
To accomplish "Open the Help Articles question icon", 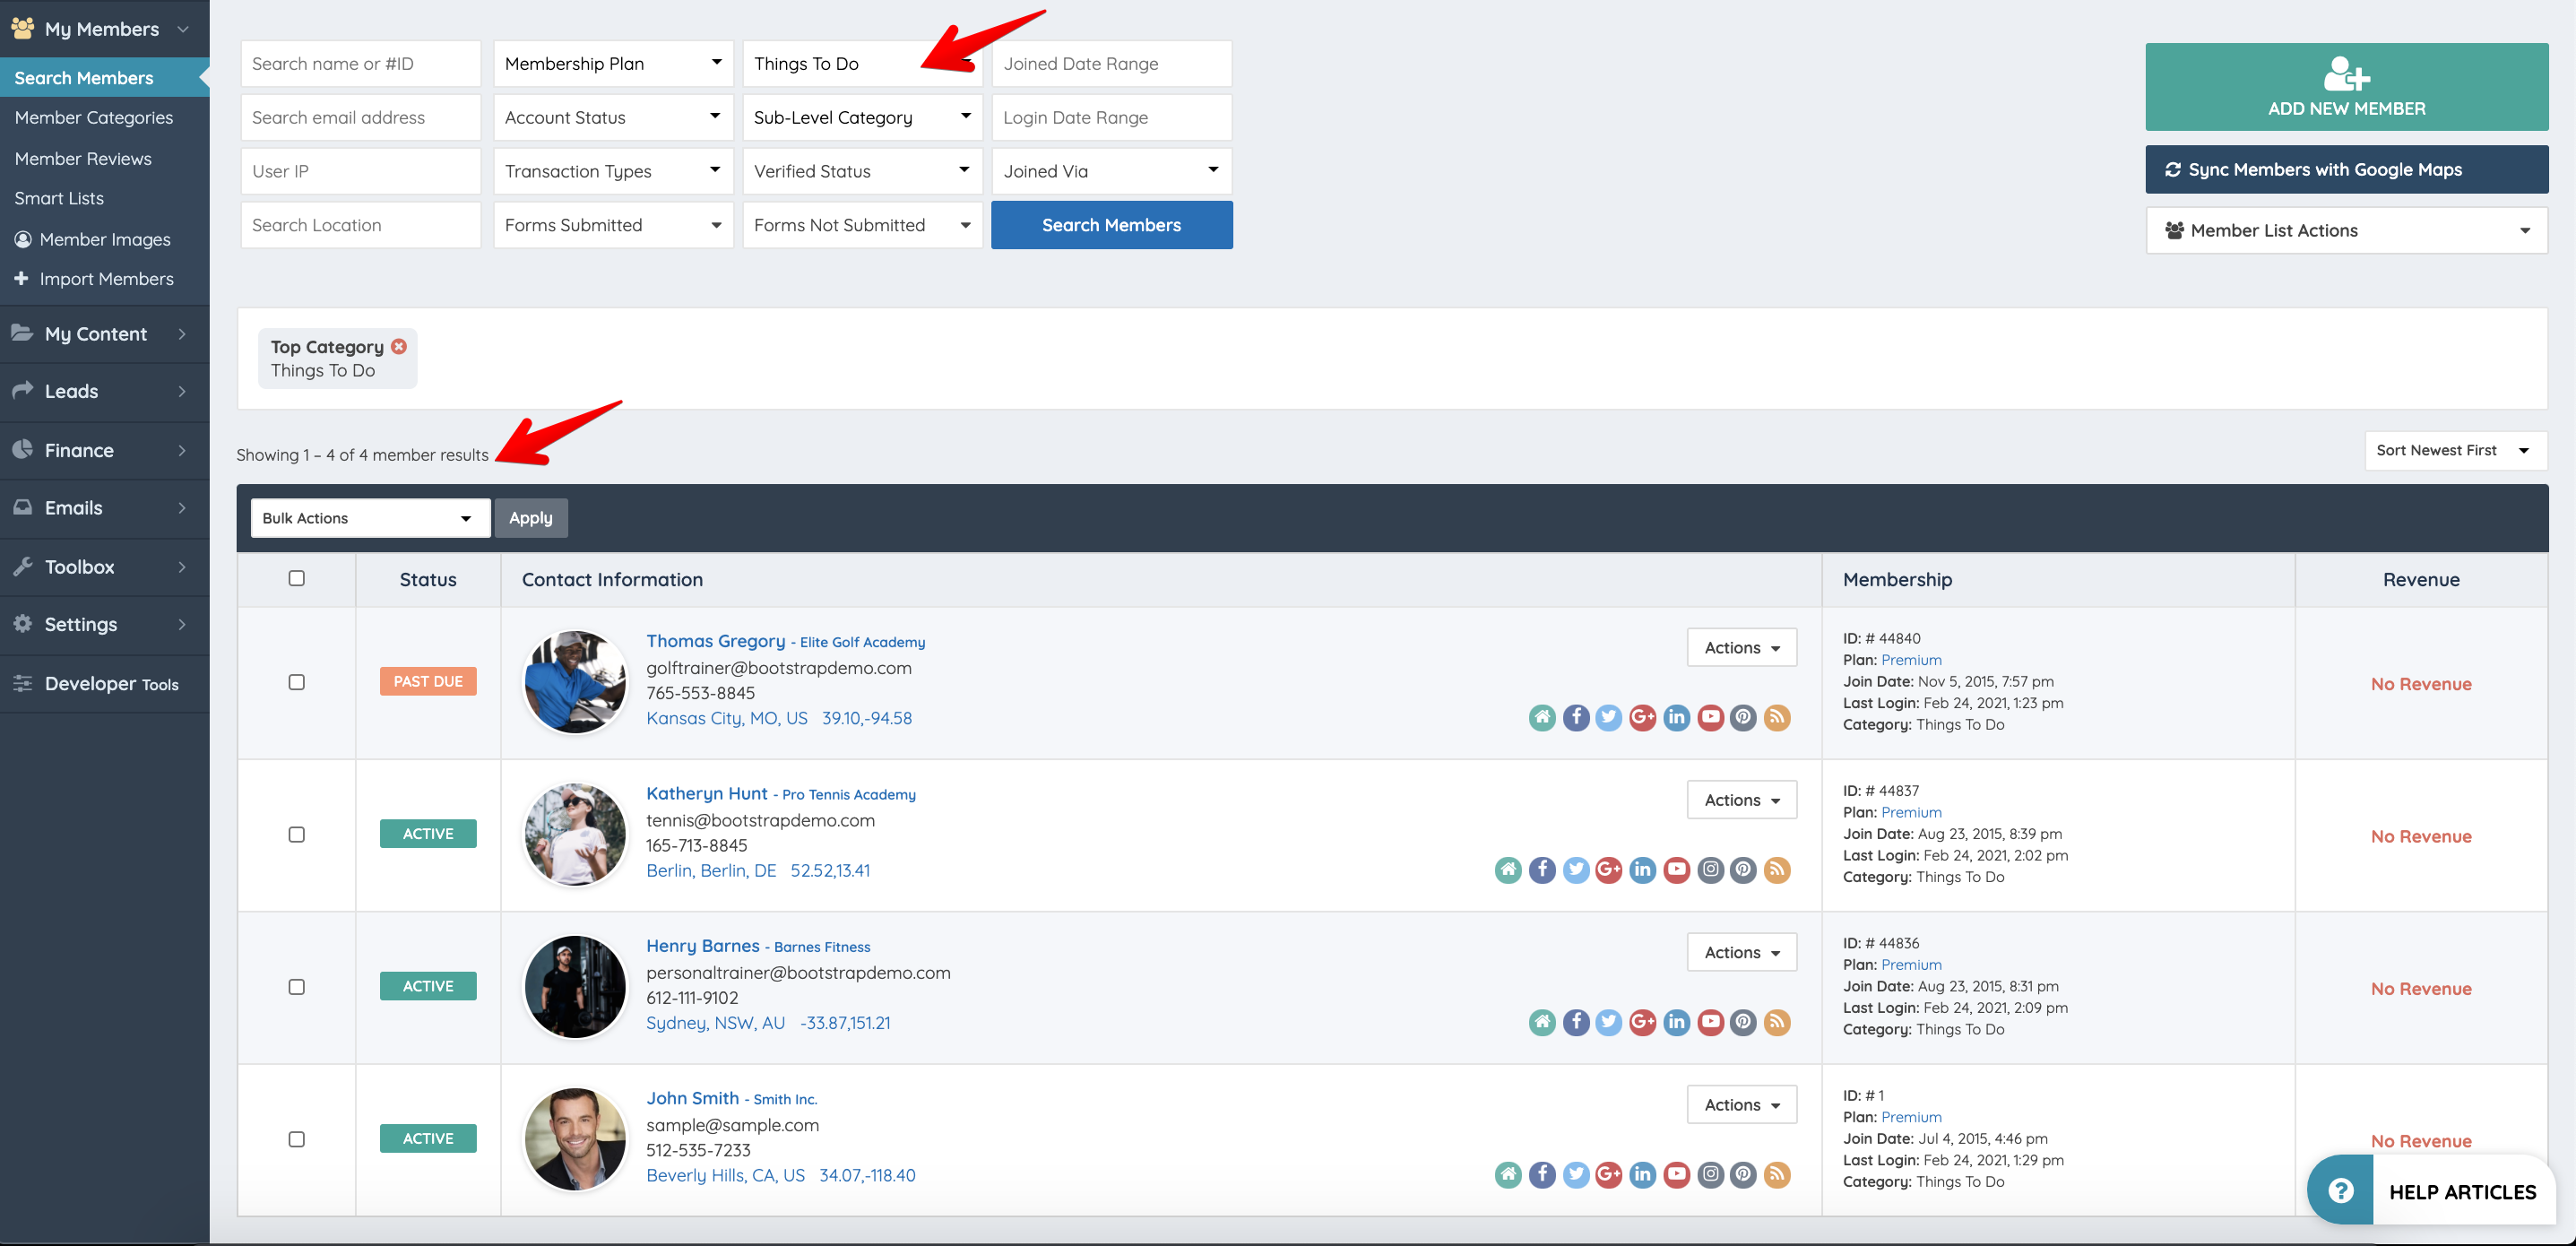I will 2340,1190.
